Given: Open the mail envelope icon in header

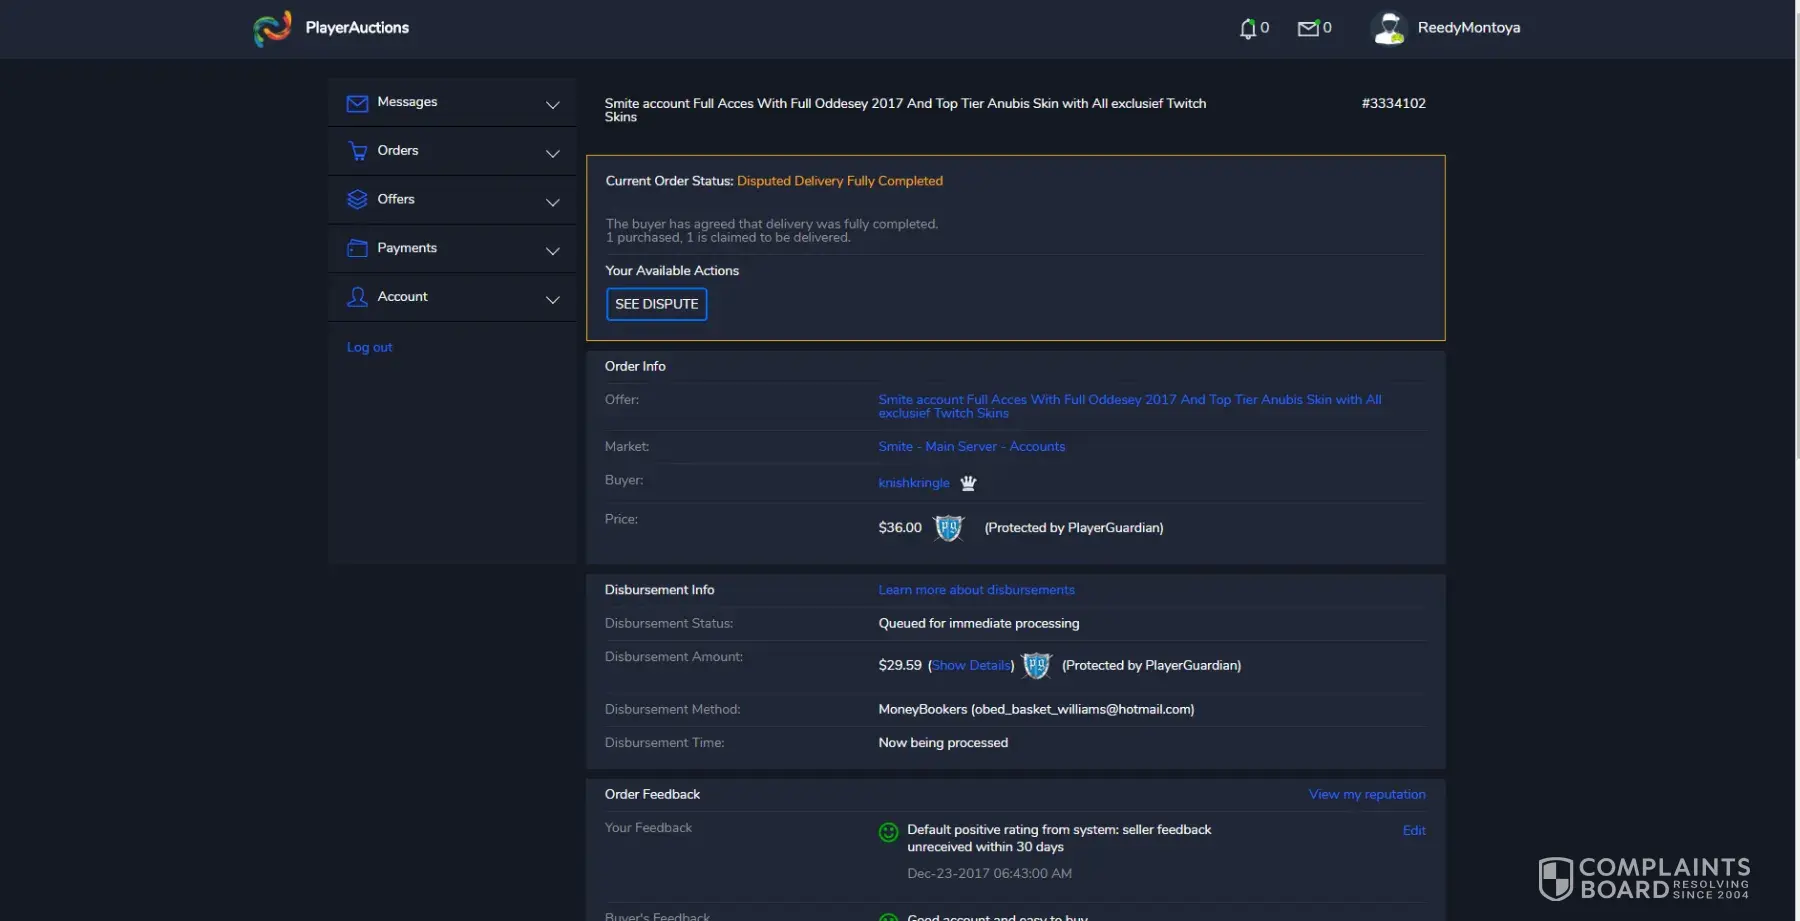Looking at the screenshot, I should (1308, 29).
